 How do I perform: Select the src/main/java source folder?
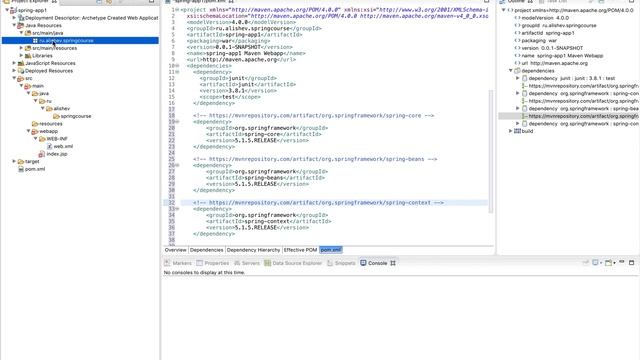pos(48,33)
